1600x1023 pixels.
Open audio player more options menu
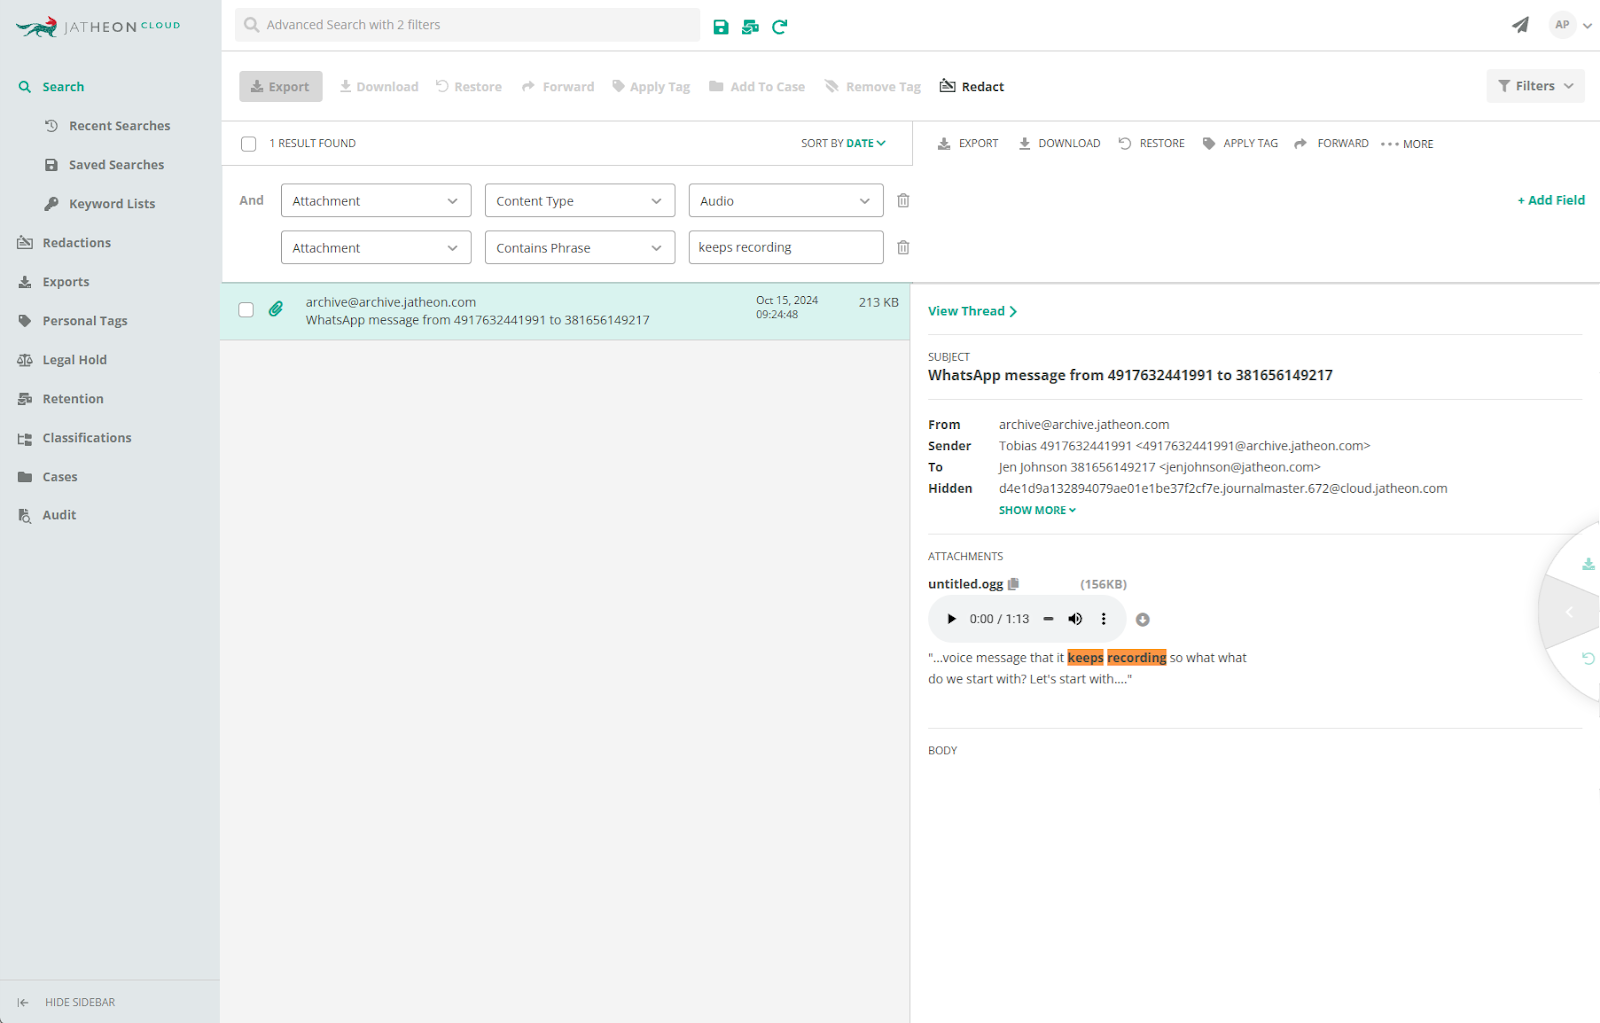point(1104,619)
